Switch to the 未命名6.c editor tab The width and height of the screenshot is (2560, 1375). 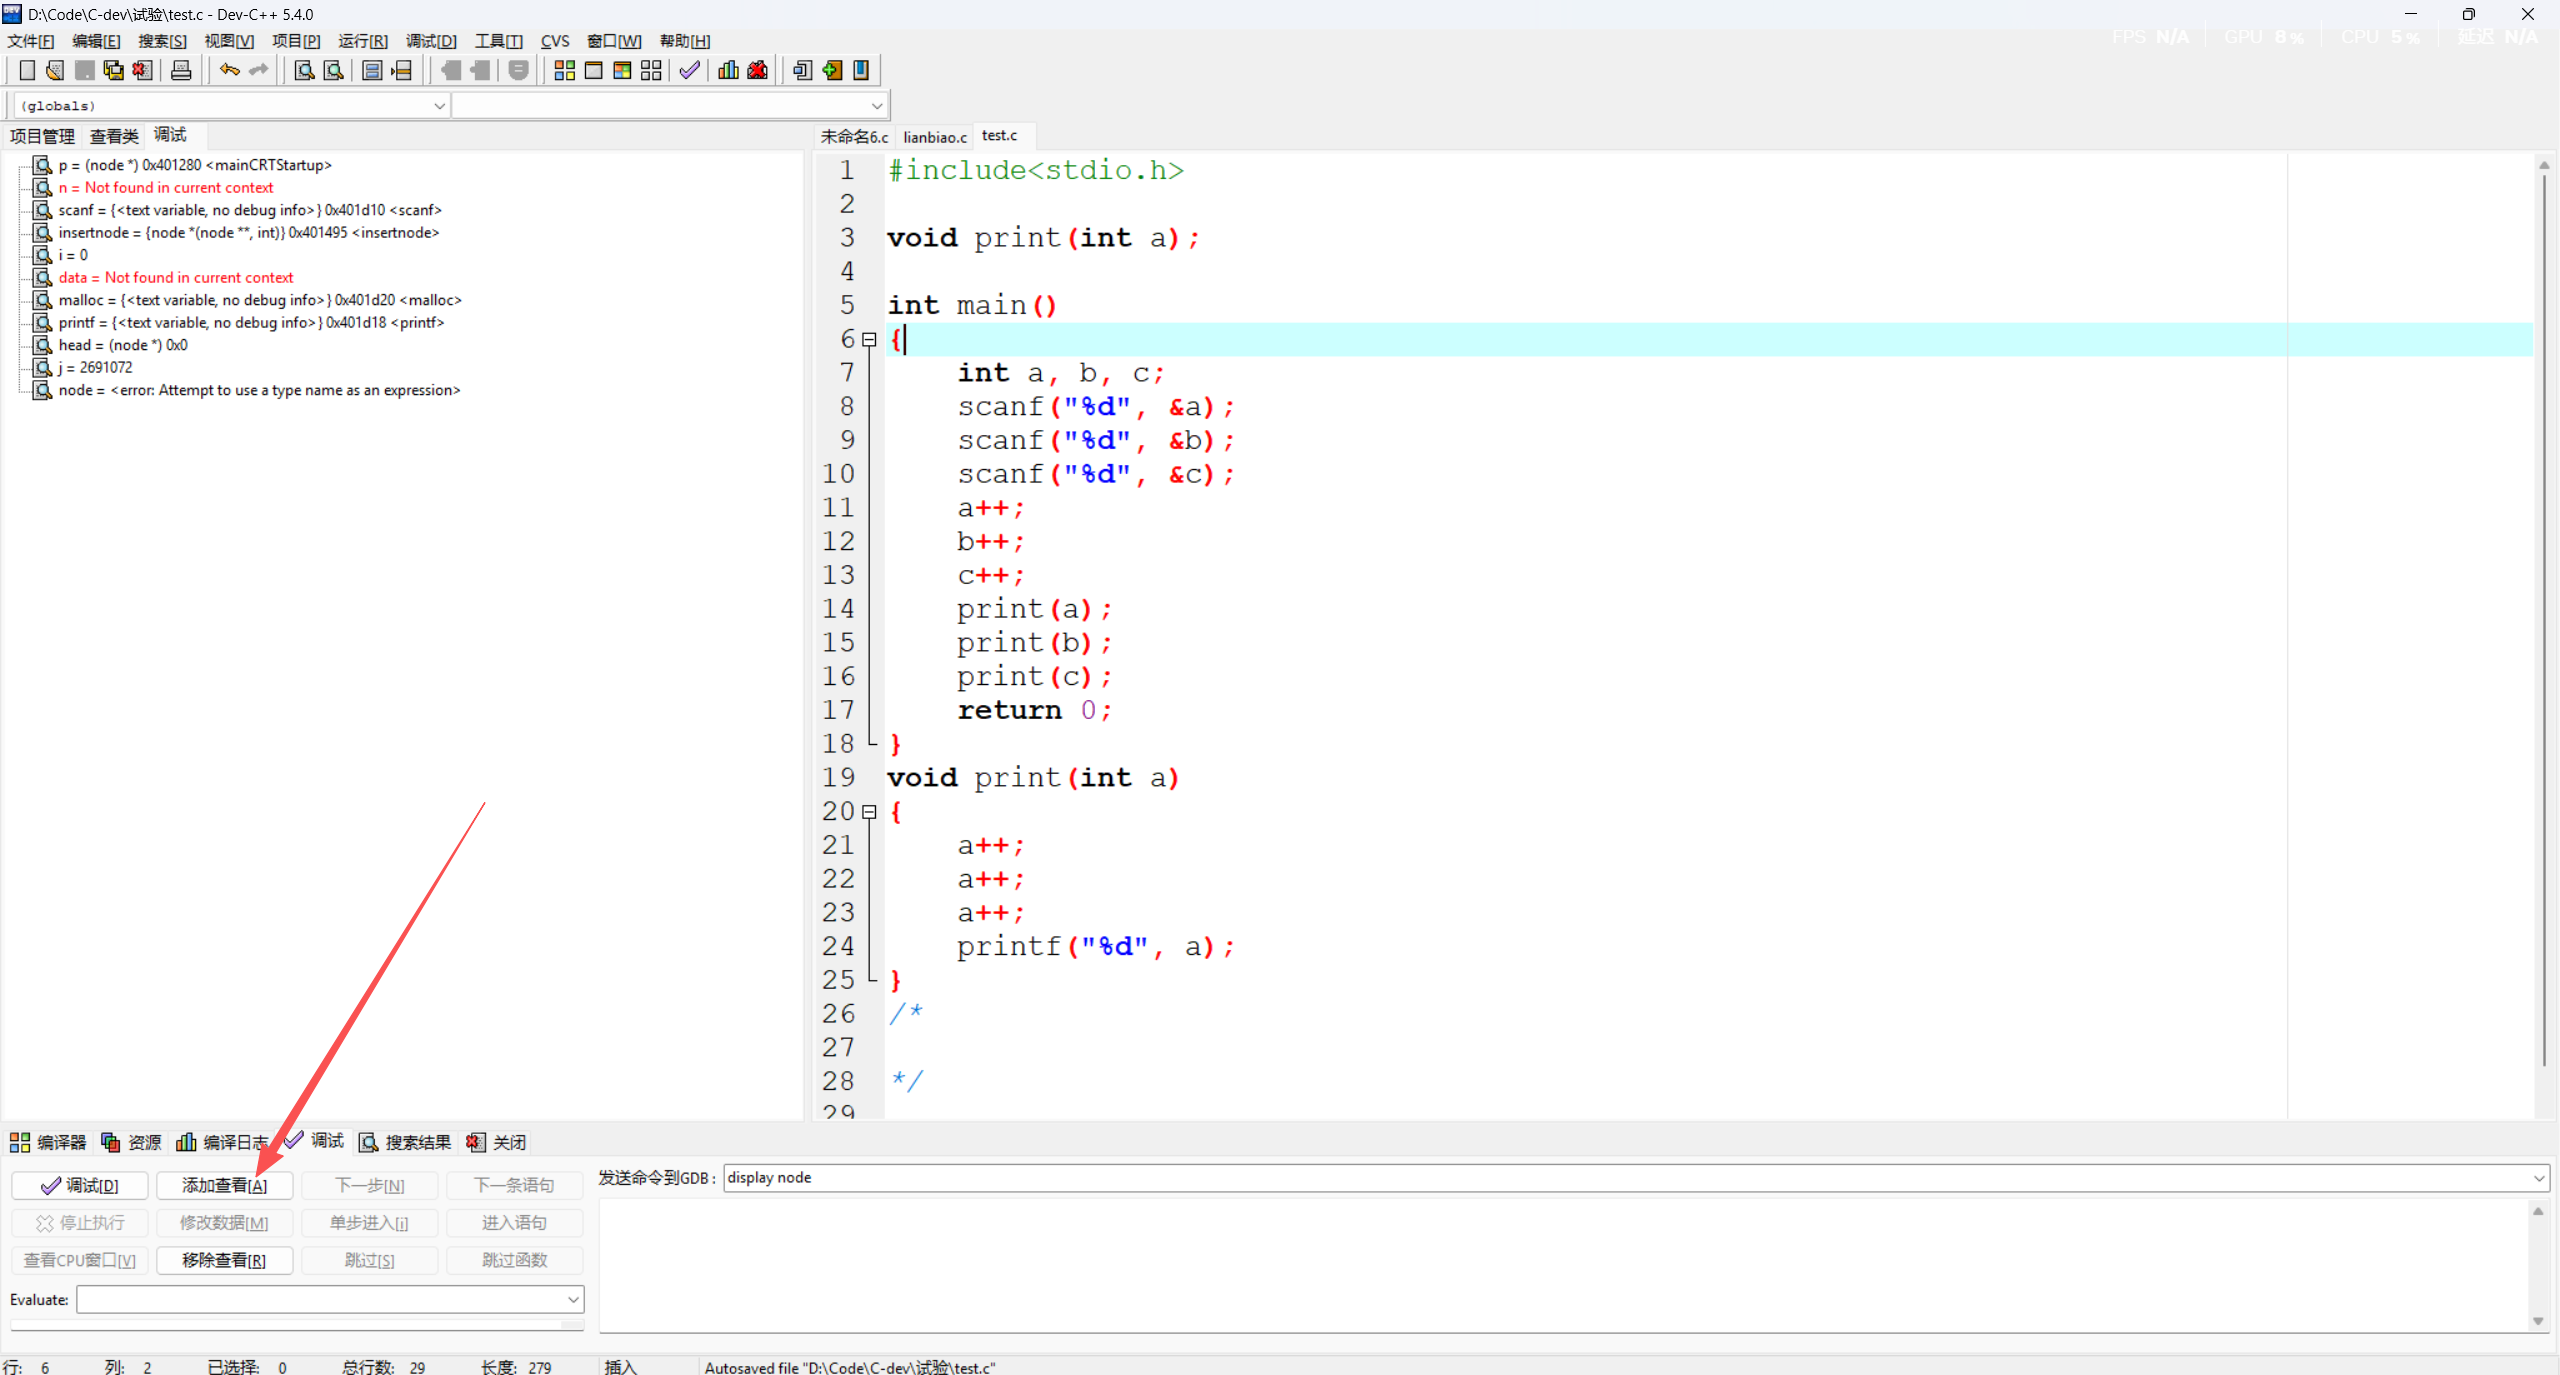(854, 137)
